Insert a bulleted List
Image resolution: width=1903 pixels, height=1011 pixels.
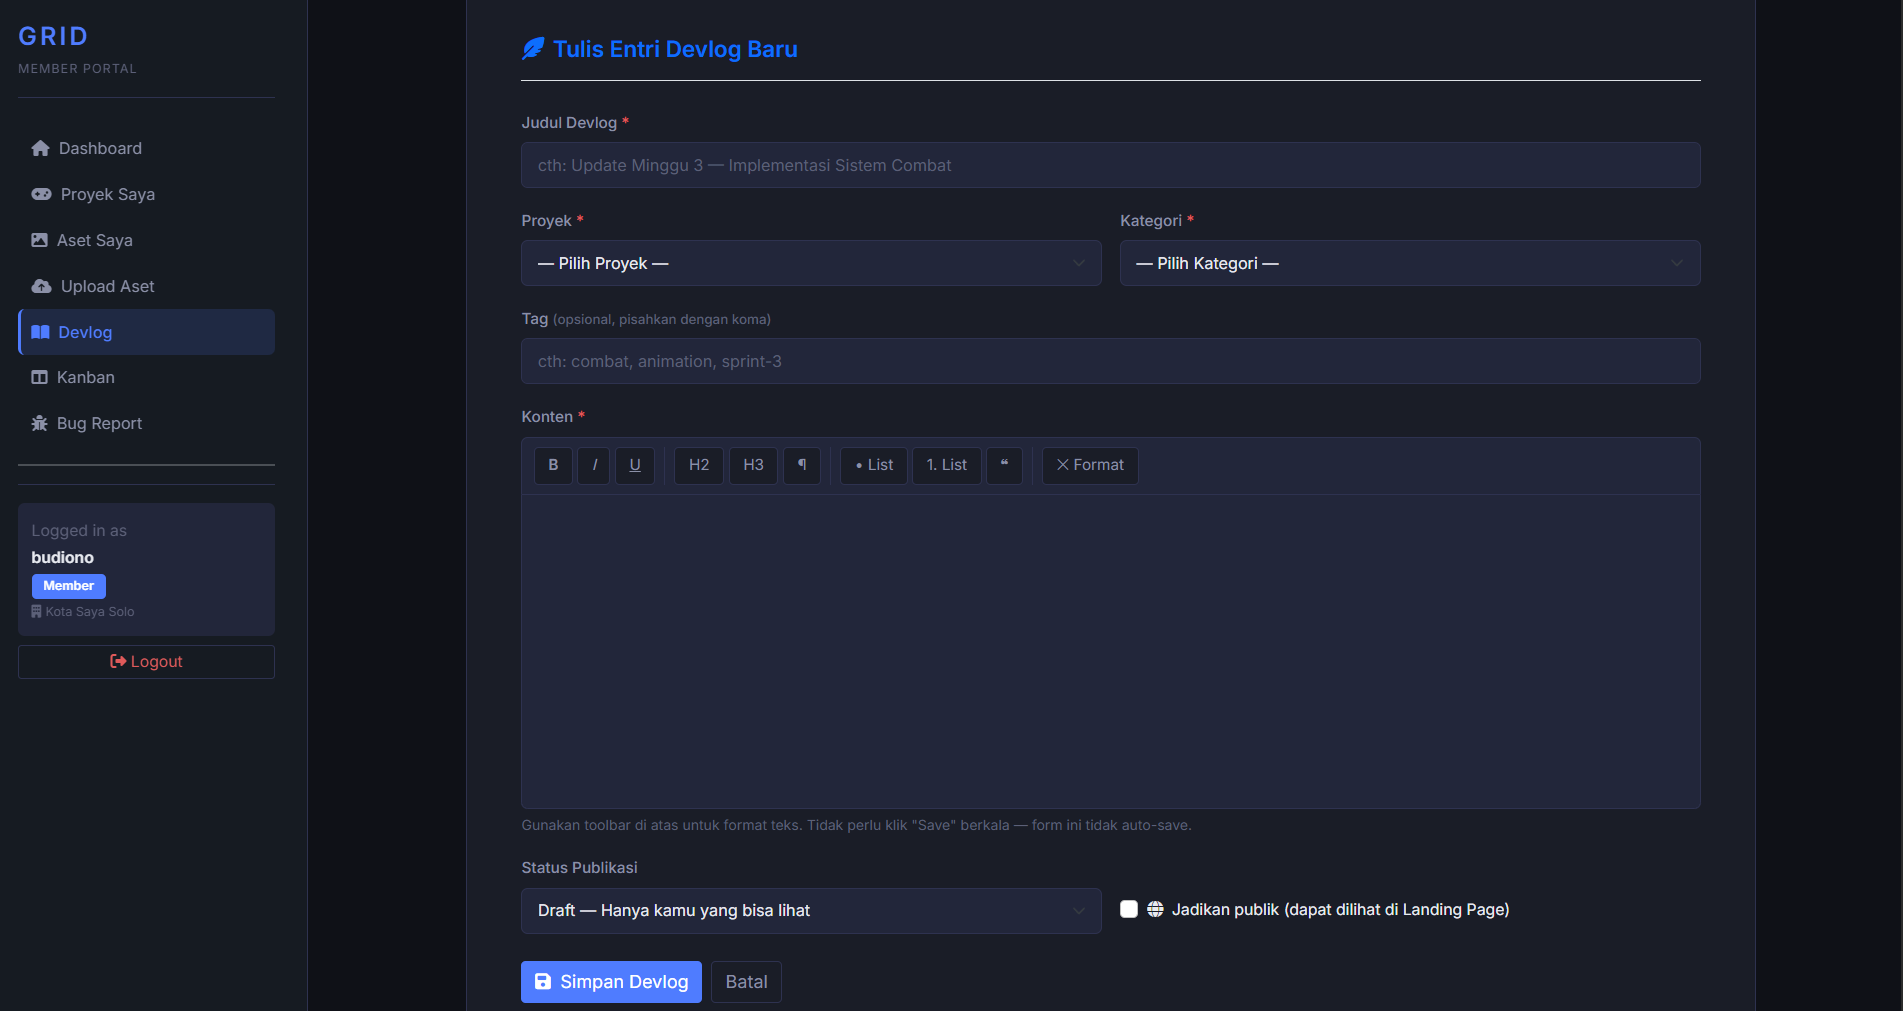[874, 465]
